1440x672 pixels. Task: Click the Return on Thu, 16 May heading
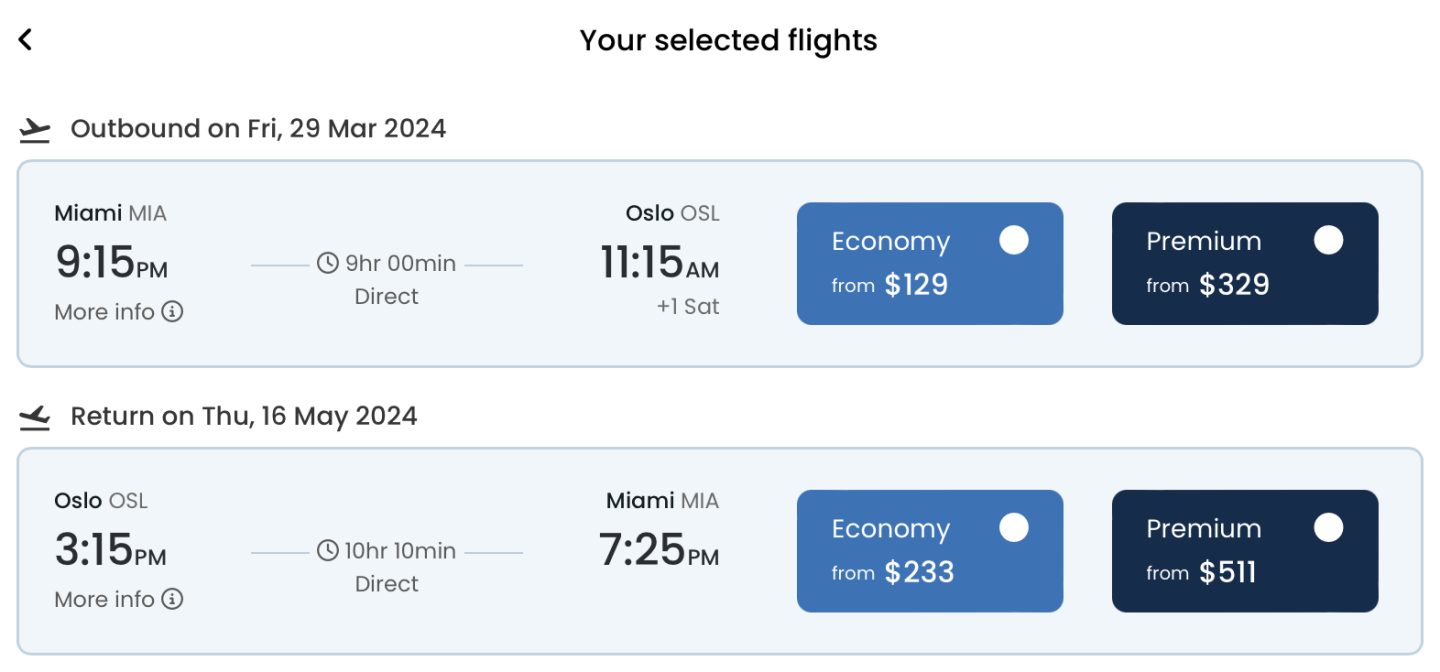click(x=243, y=416)
